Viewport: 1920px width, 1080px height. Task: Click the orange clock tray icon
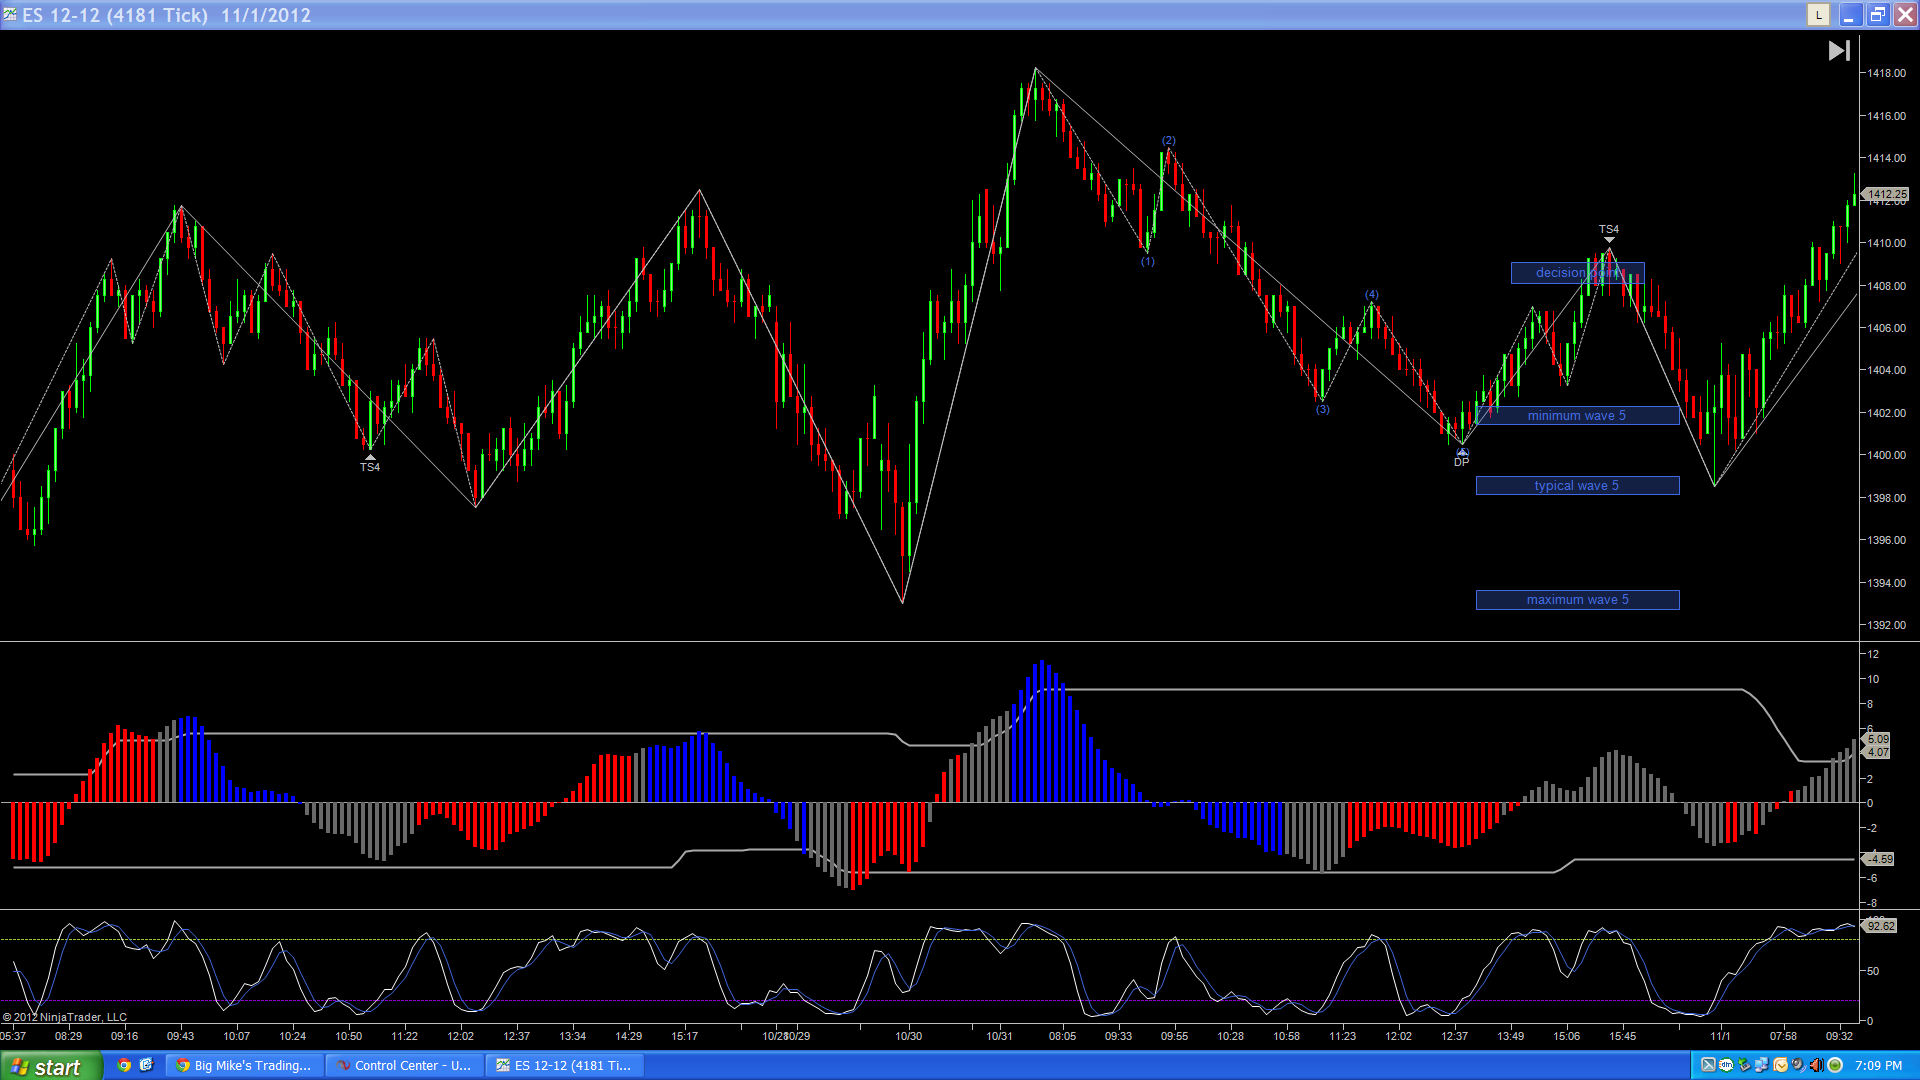tap(1780, 1066)
